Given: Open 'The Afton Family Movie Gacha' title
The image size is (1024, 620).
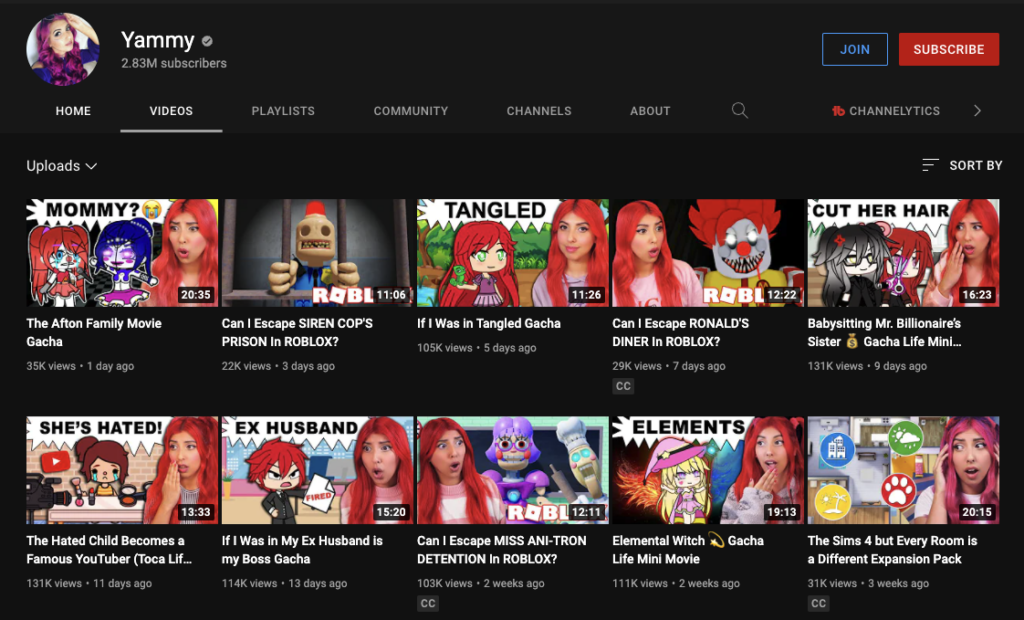Looking at the screenshot, I should [94, 333].
